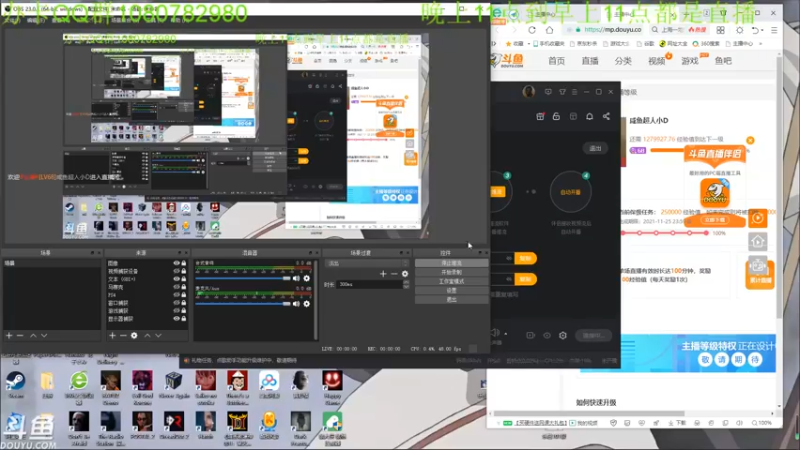Reload the page with the browser refresh icon
This screenshot has width=800, height=450.
[x=532, y=30]
